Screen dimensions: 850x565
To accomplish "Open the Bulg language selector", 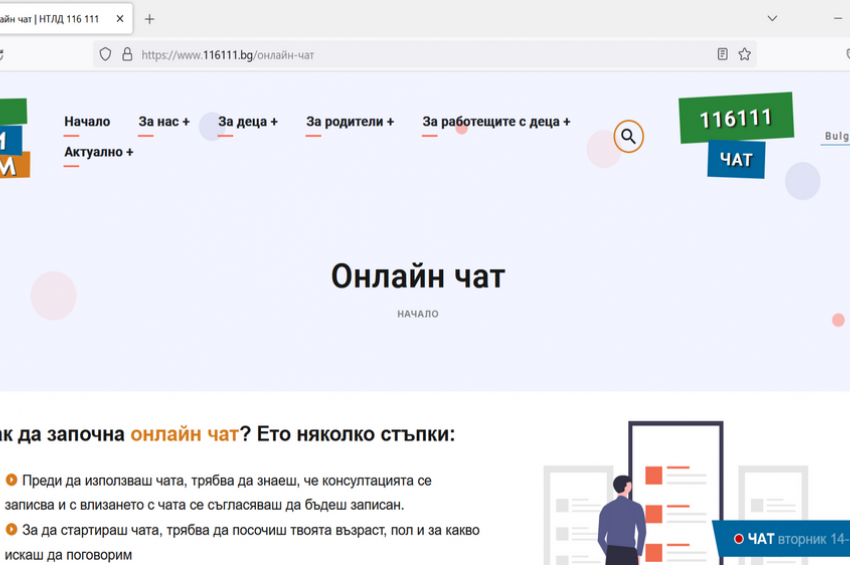I will click(836, 136).
